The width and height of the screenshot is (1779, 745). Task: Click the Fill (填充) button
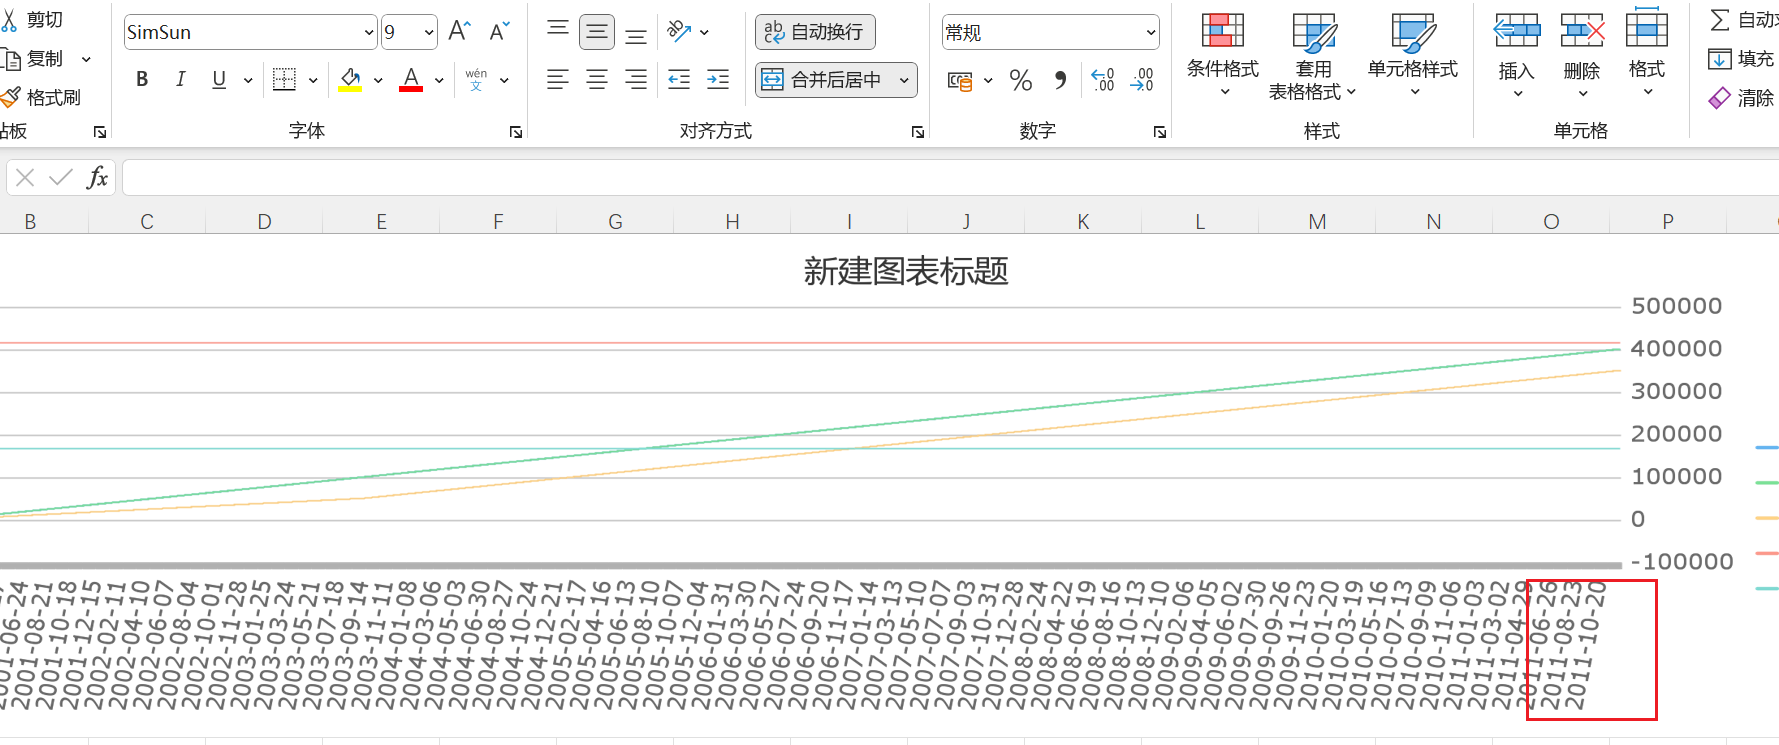click(x=1742, y=59)
